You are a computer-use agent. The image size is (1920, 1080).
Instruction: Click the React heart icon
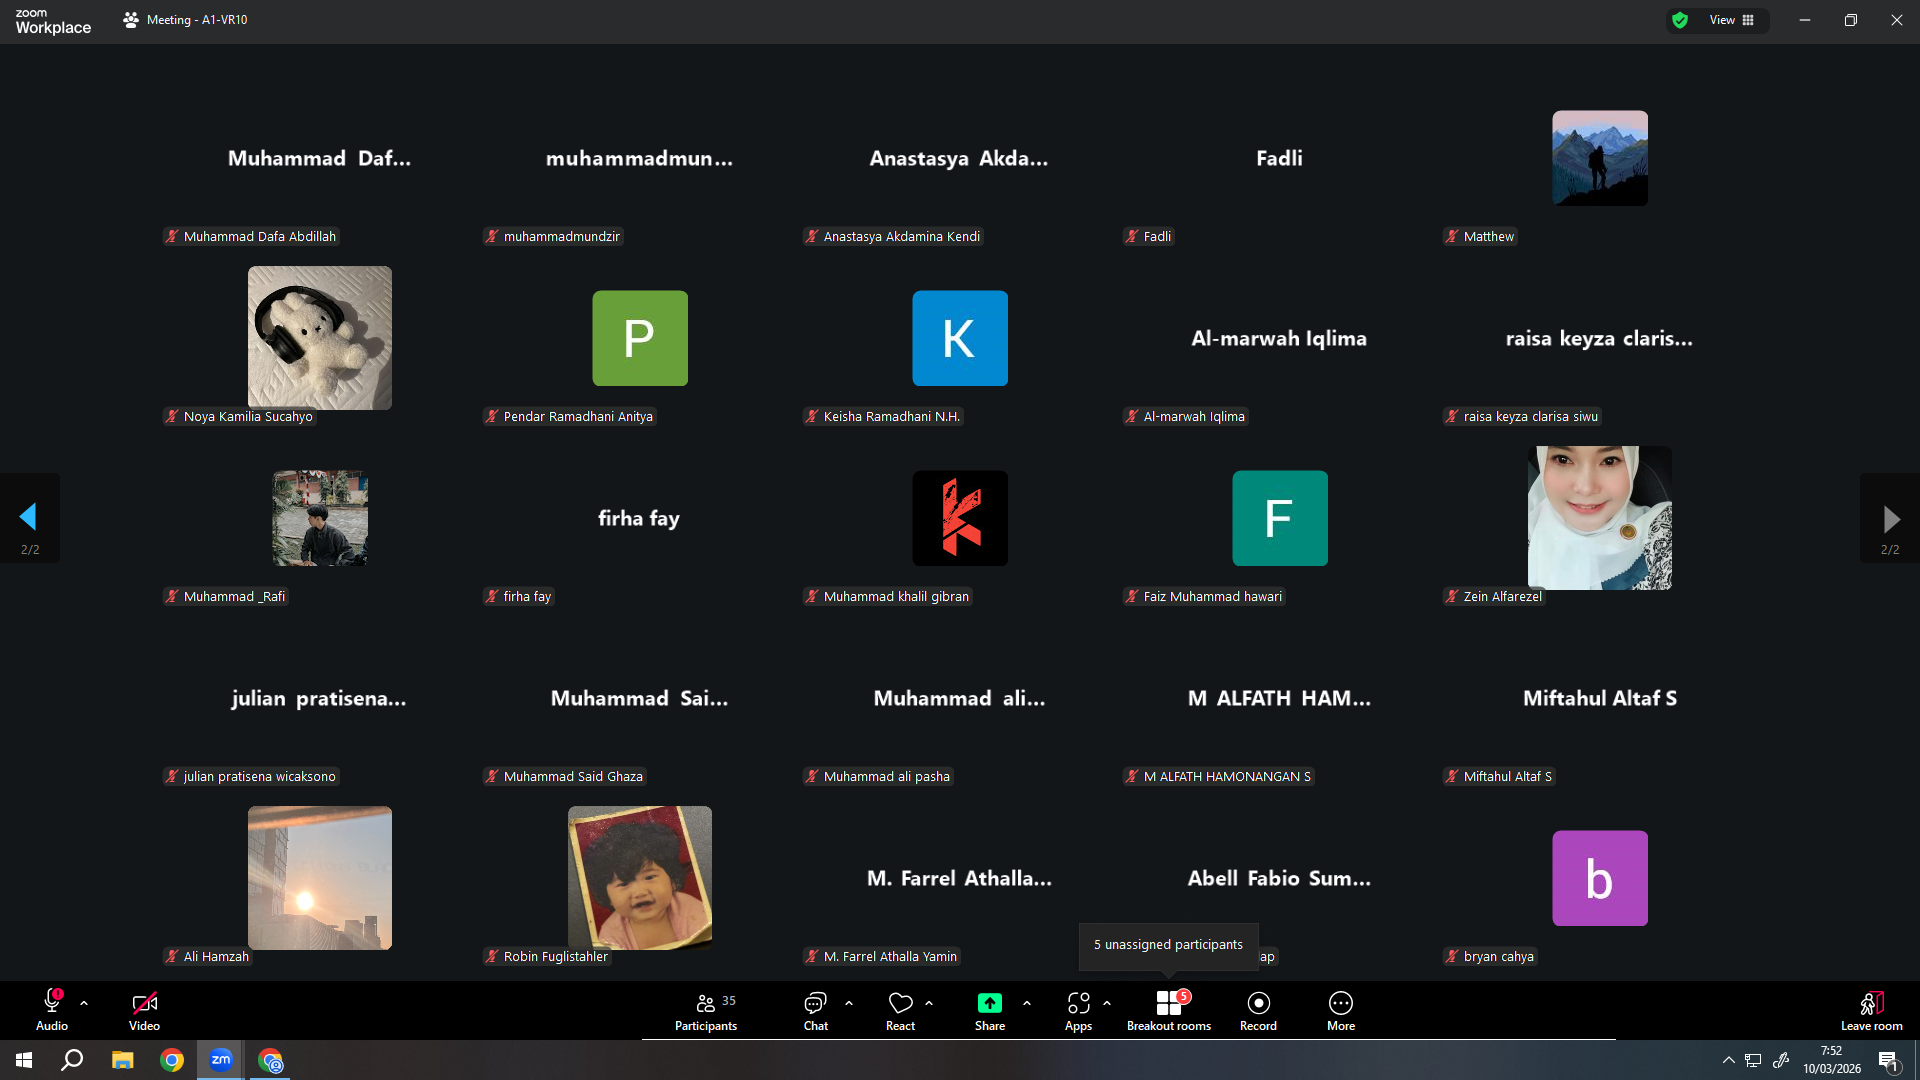tap(900, 1003)
